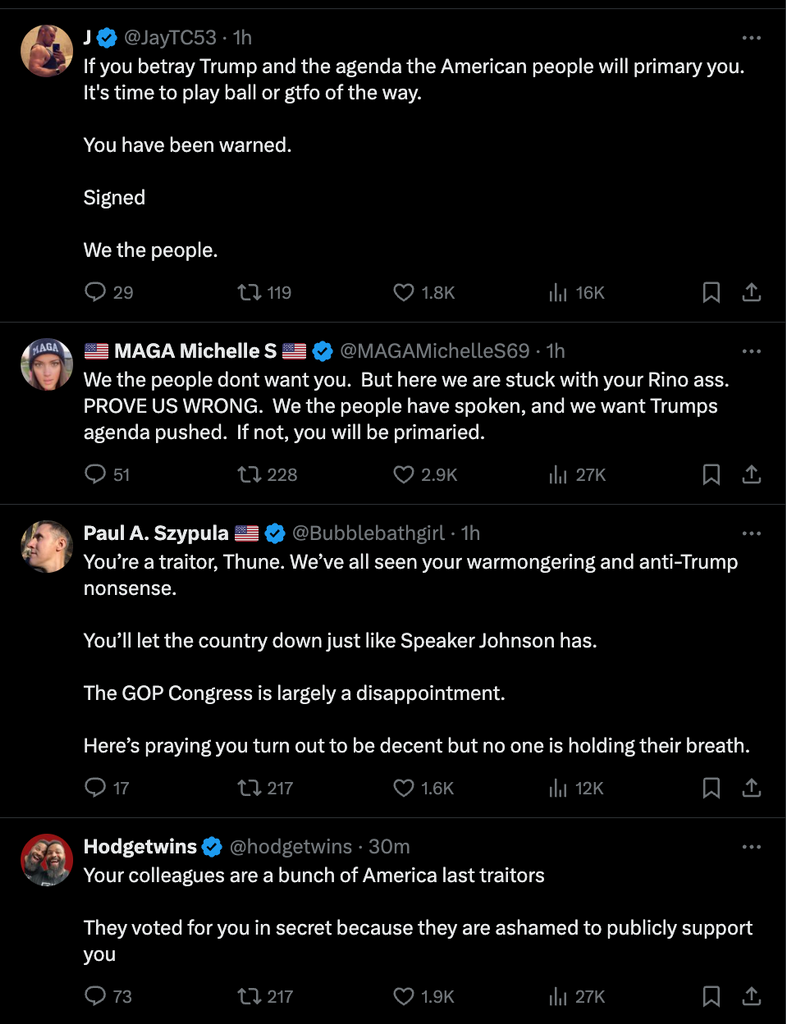Like the Hodgetwins tweet
This screenshot has height=1024, width=786.
tap(404, 996)
